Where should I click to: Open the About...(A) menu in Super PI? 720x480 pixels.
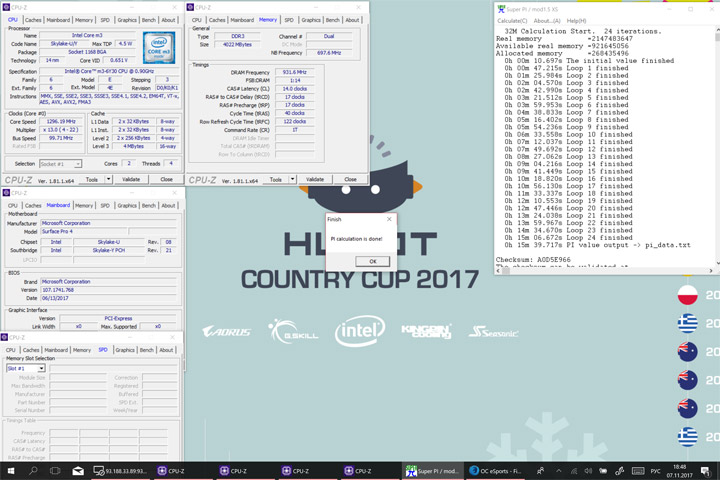click(546, 21)
